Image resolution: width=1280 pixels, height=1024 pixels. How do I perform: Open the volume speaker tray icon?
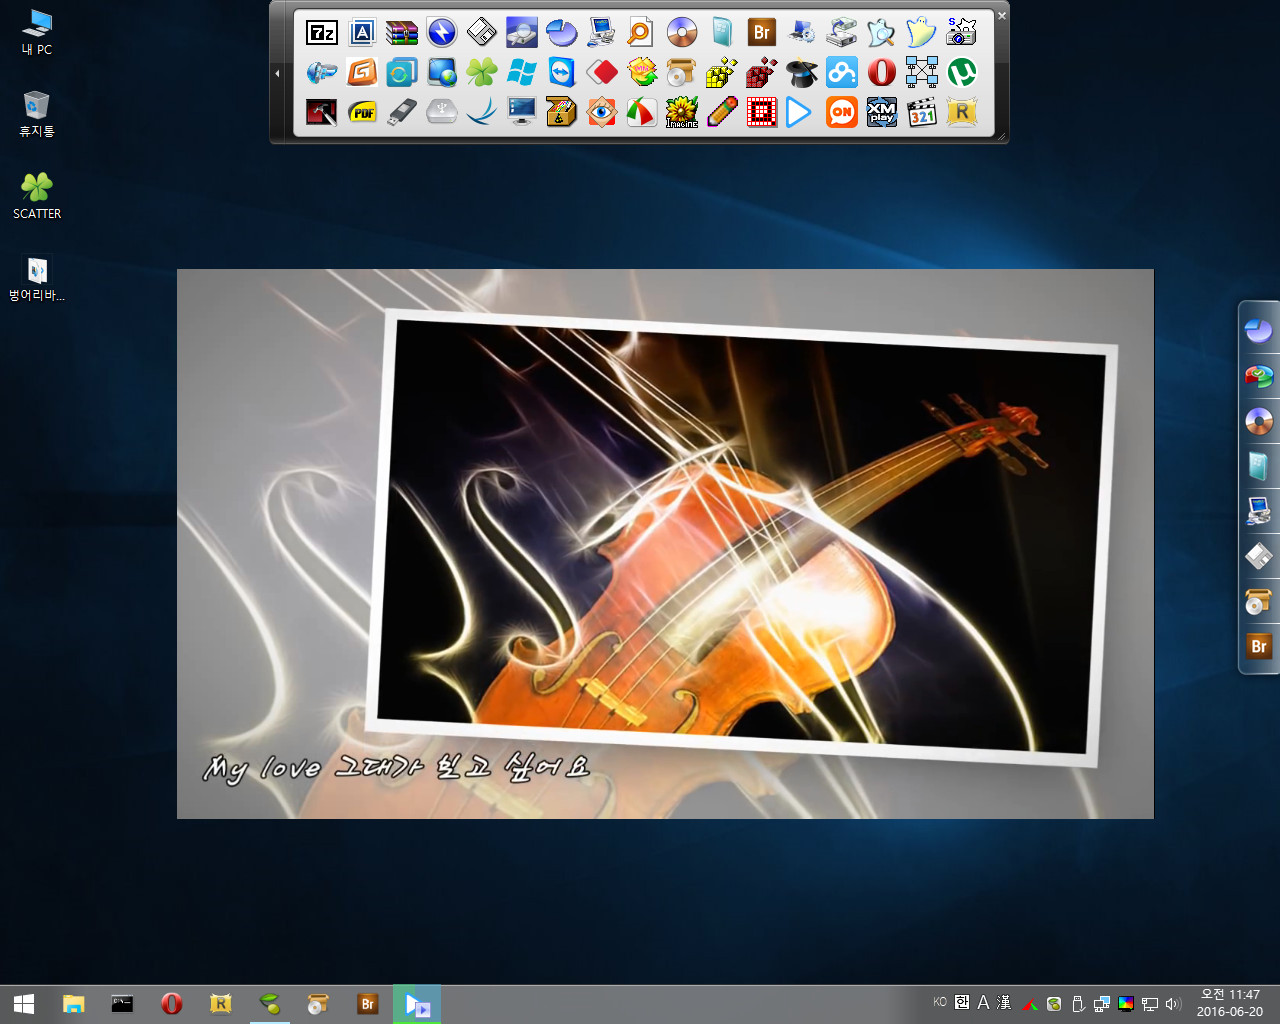[x=1173, y=1003]
